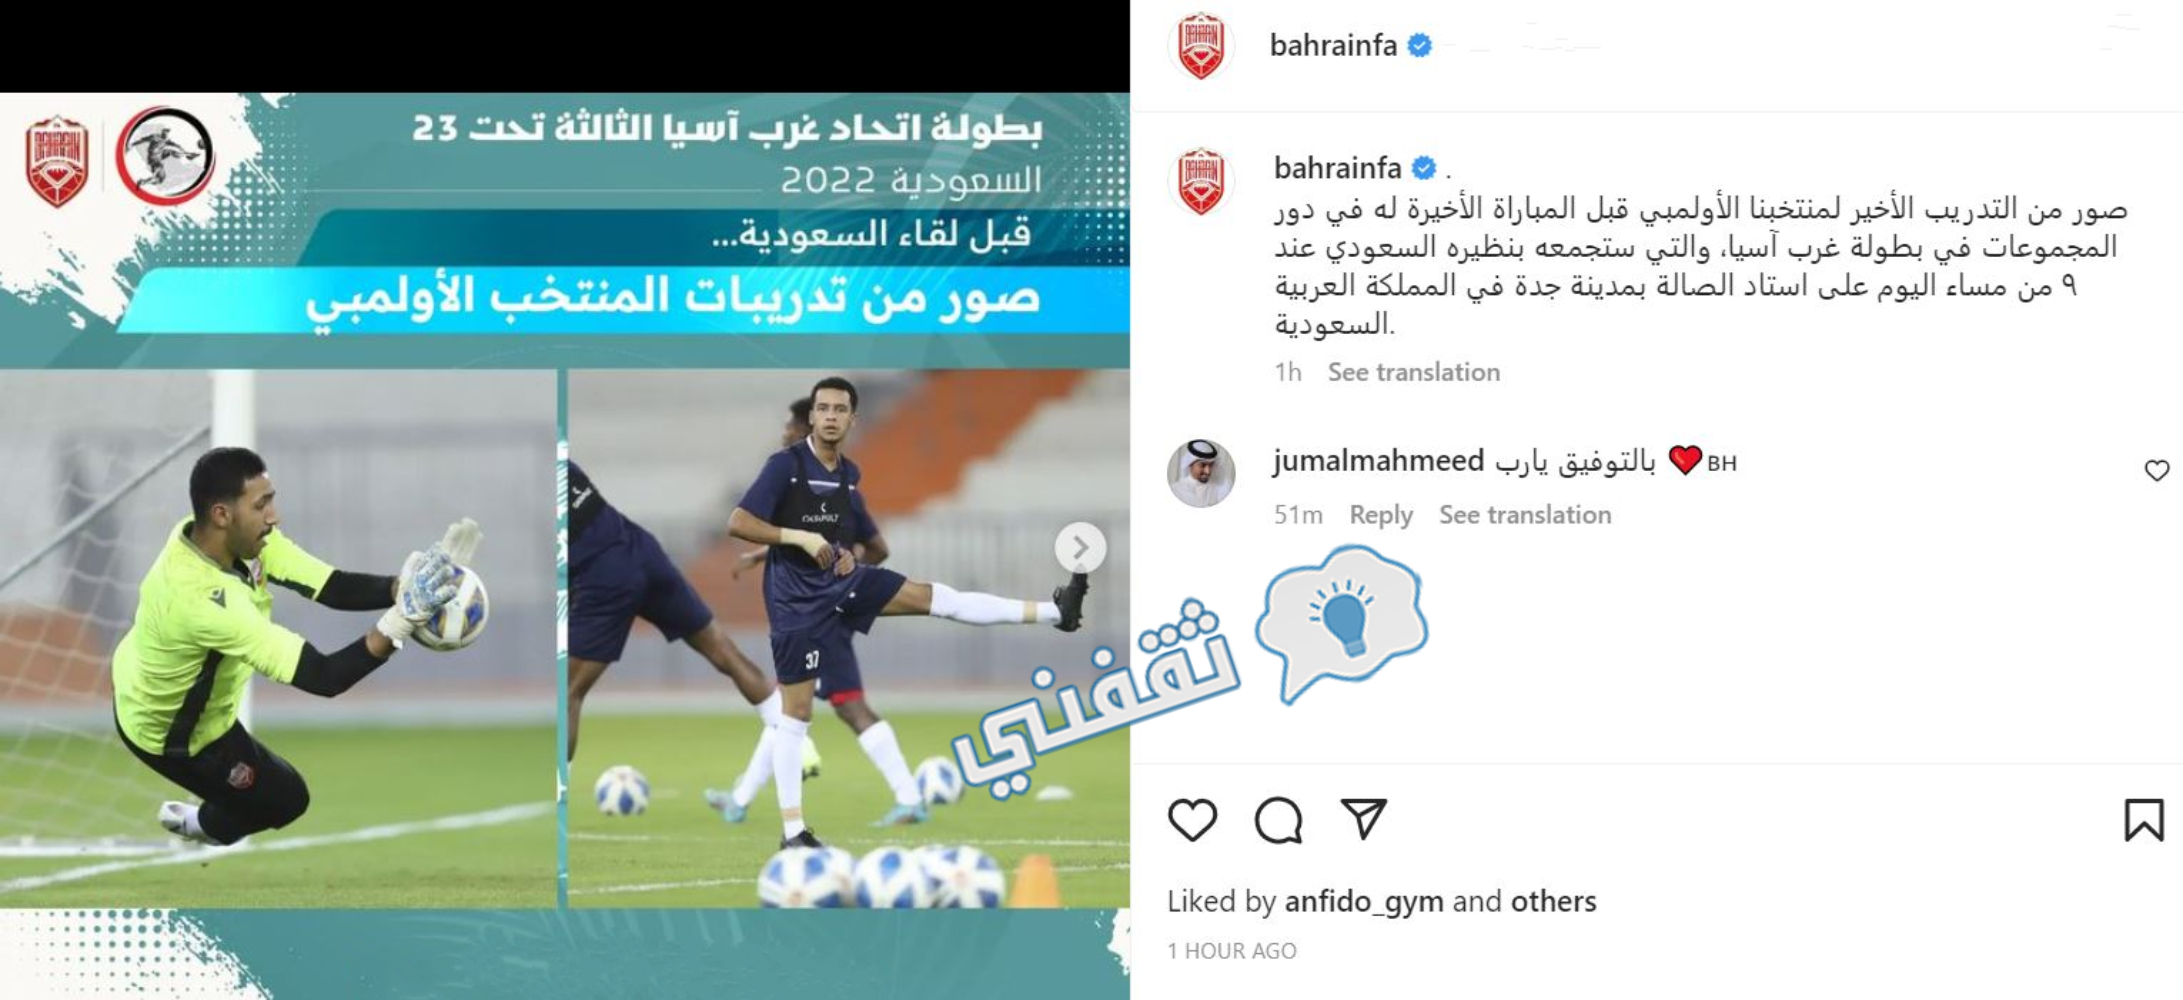The width and height of the screenshot is (2183, 1000).
Task: View others who liked the post
Action: (x=1553, y=902)
